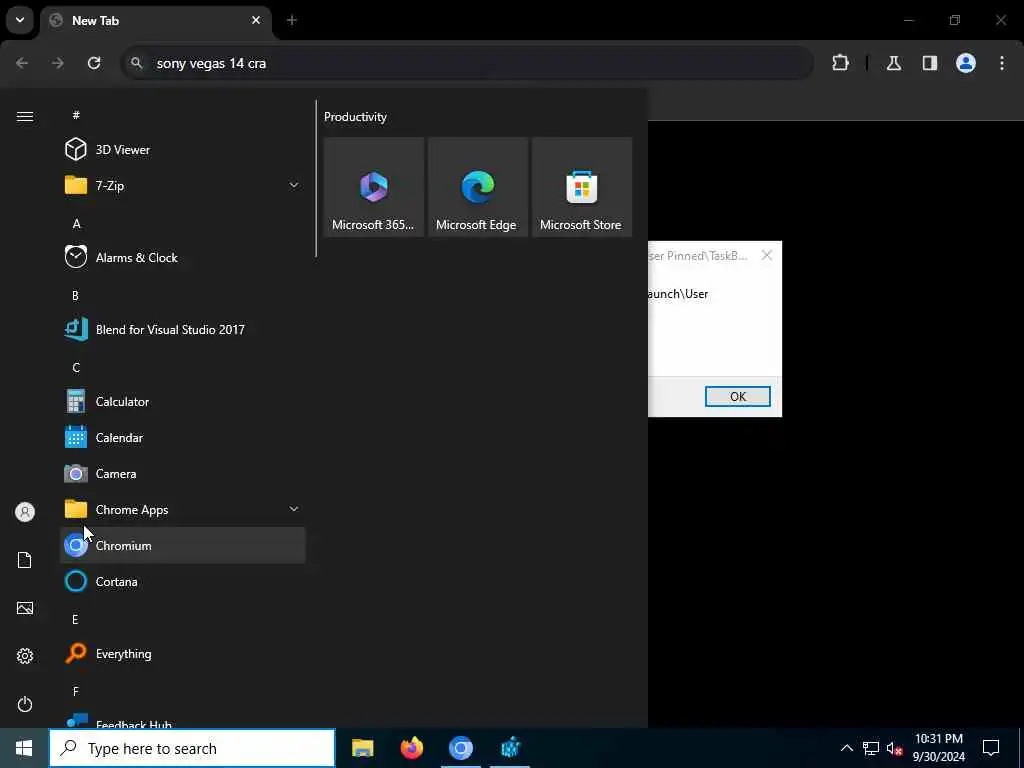Launch Alarms & Clock app
This screenshot has width=1024, height=768.
click(182, 257)
